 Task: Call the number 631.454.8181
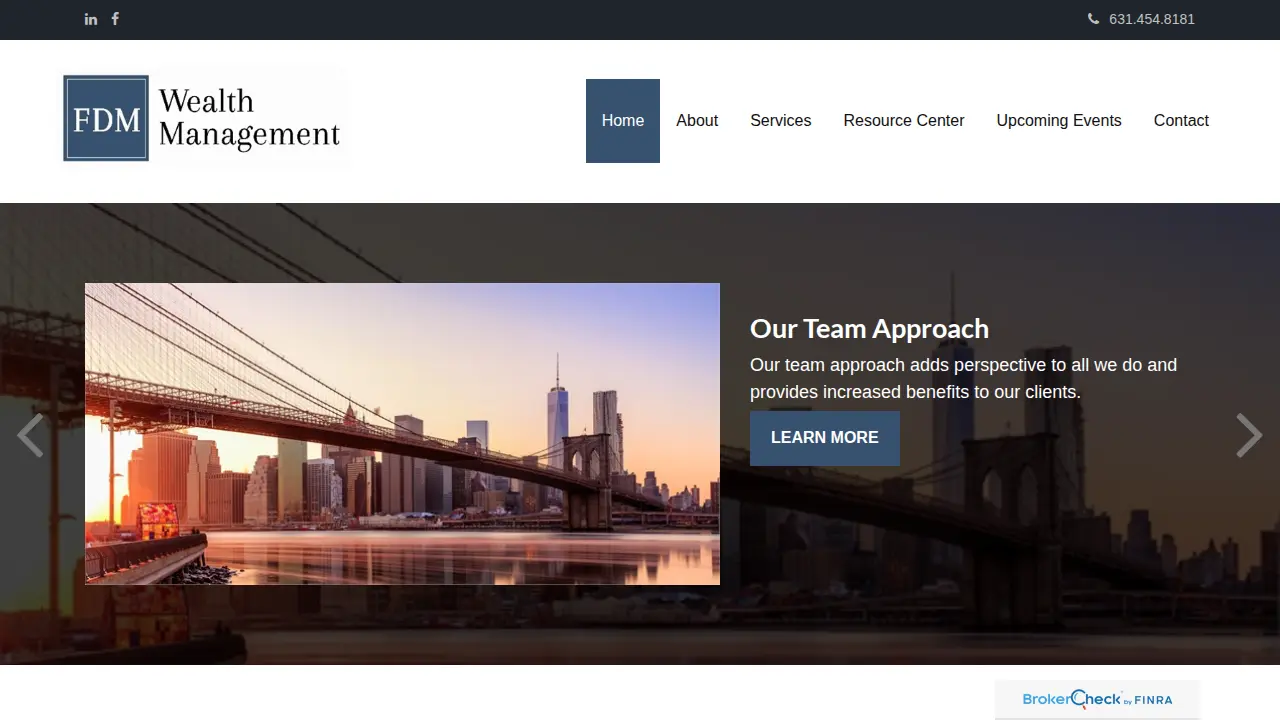click(1152, 19)
